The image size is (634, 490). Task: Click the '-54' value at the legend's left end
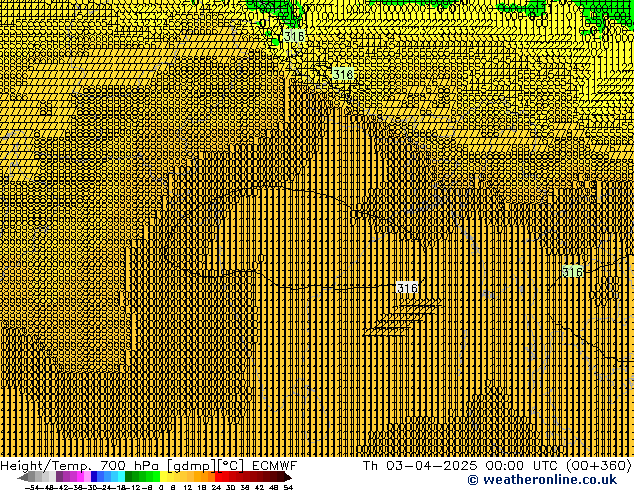pyautogui.click(x=32, y=487)
